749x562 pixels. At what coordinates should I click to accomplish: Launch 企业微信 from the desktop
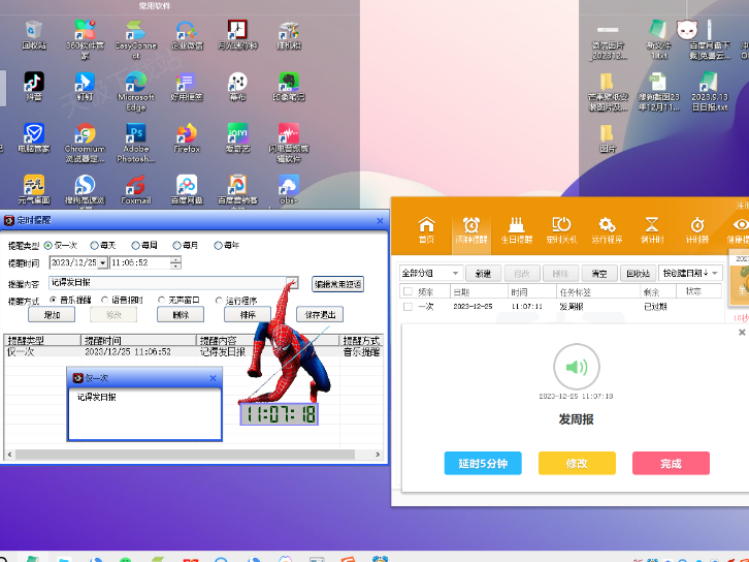(187, 35)
